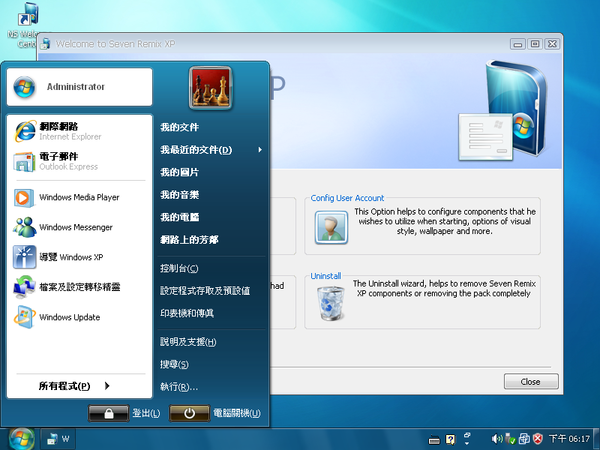Image resolution: width=600 pixels, height=450 pixels.
Task: Click the Uninstall link heading
Action: [326, 276]
